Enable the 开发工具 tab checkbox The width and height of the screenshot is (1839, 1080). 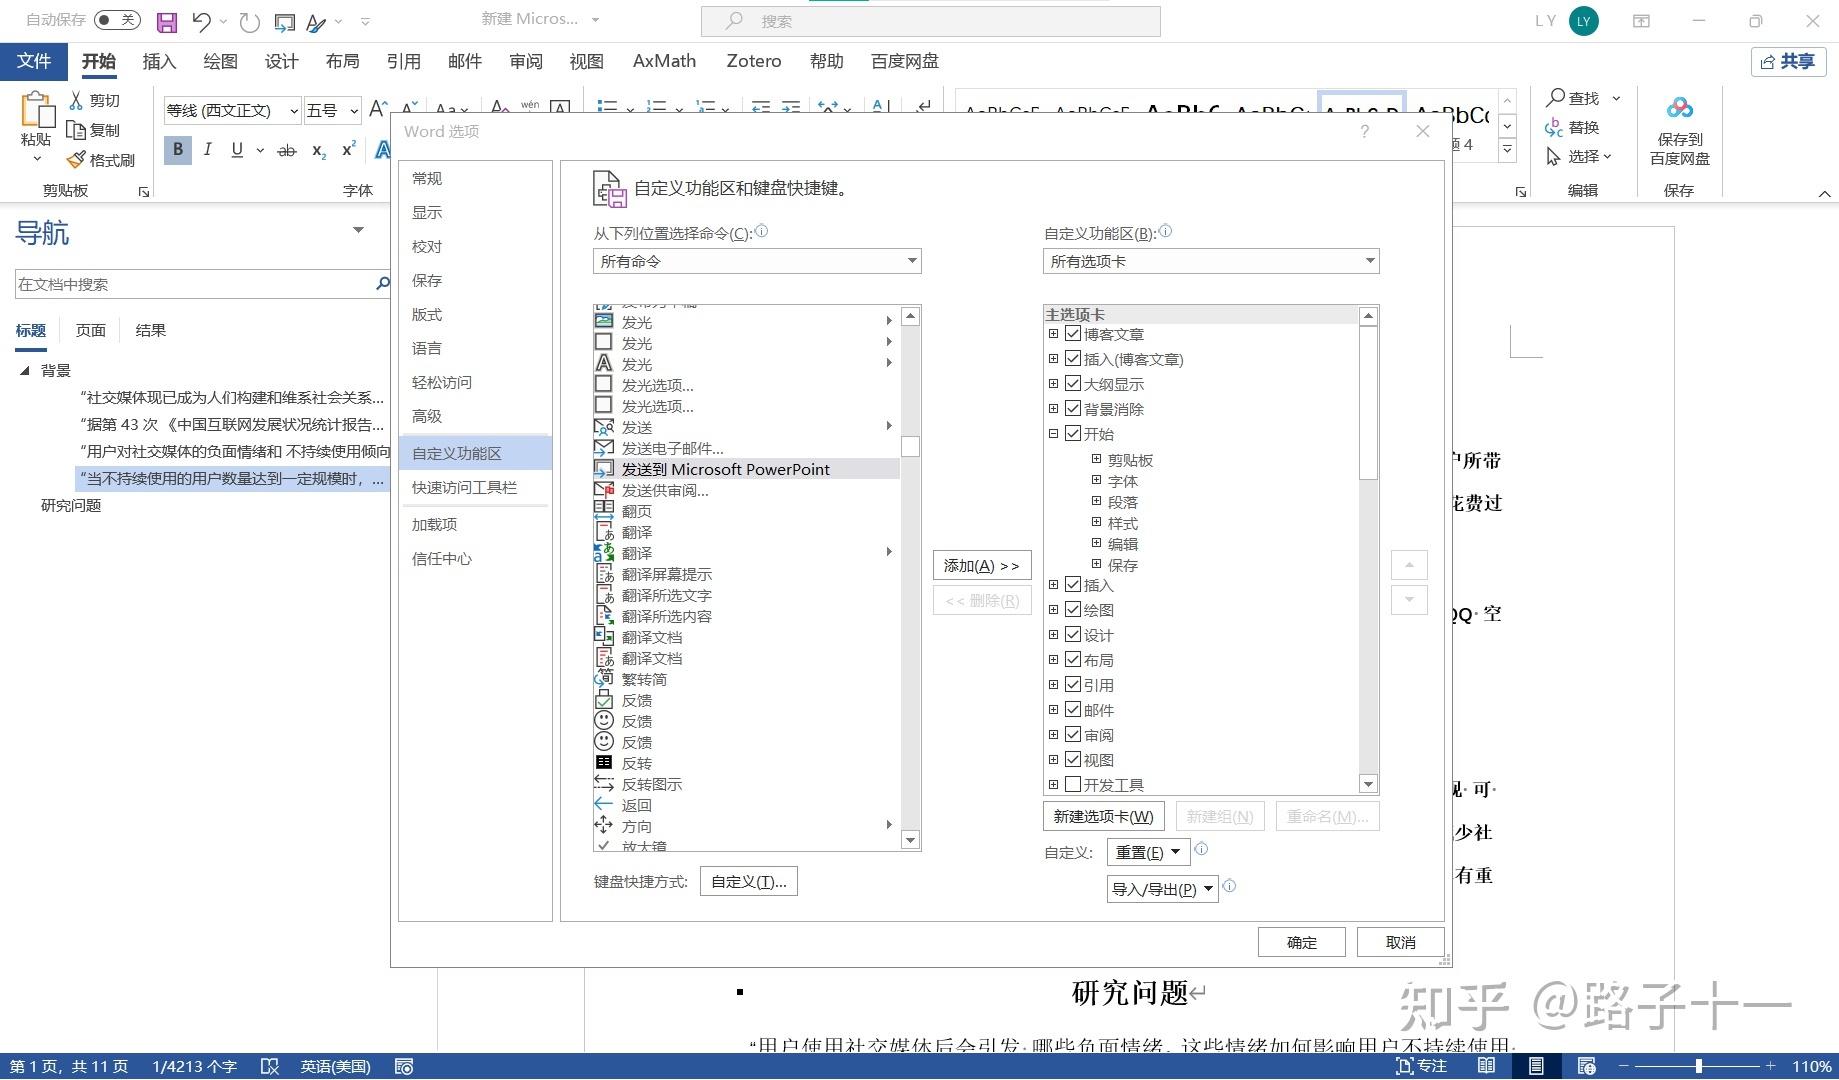point(1073,785)
